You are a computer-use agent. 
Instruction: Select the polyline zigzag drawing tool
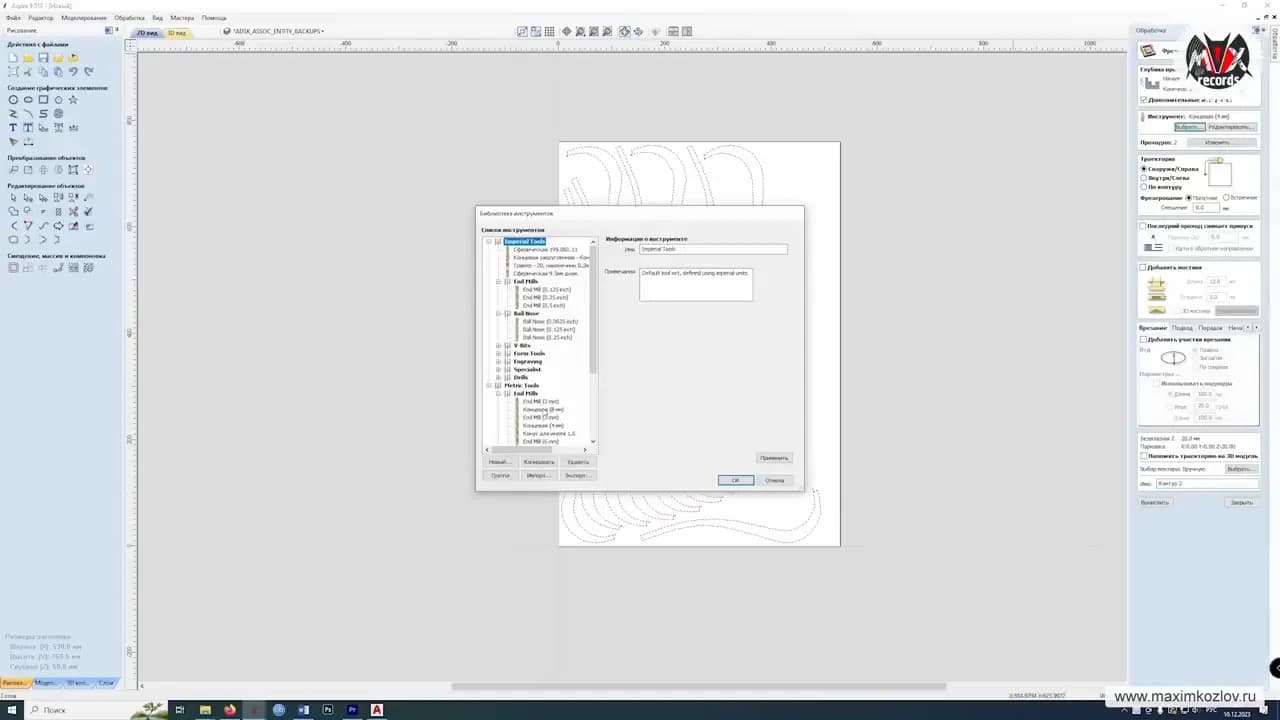(13, 114)
